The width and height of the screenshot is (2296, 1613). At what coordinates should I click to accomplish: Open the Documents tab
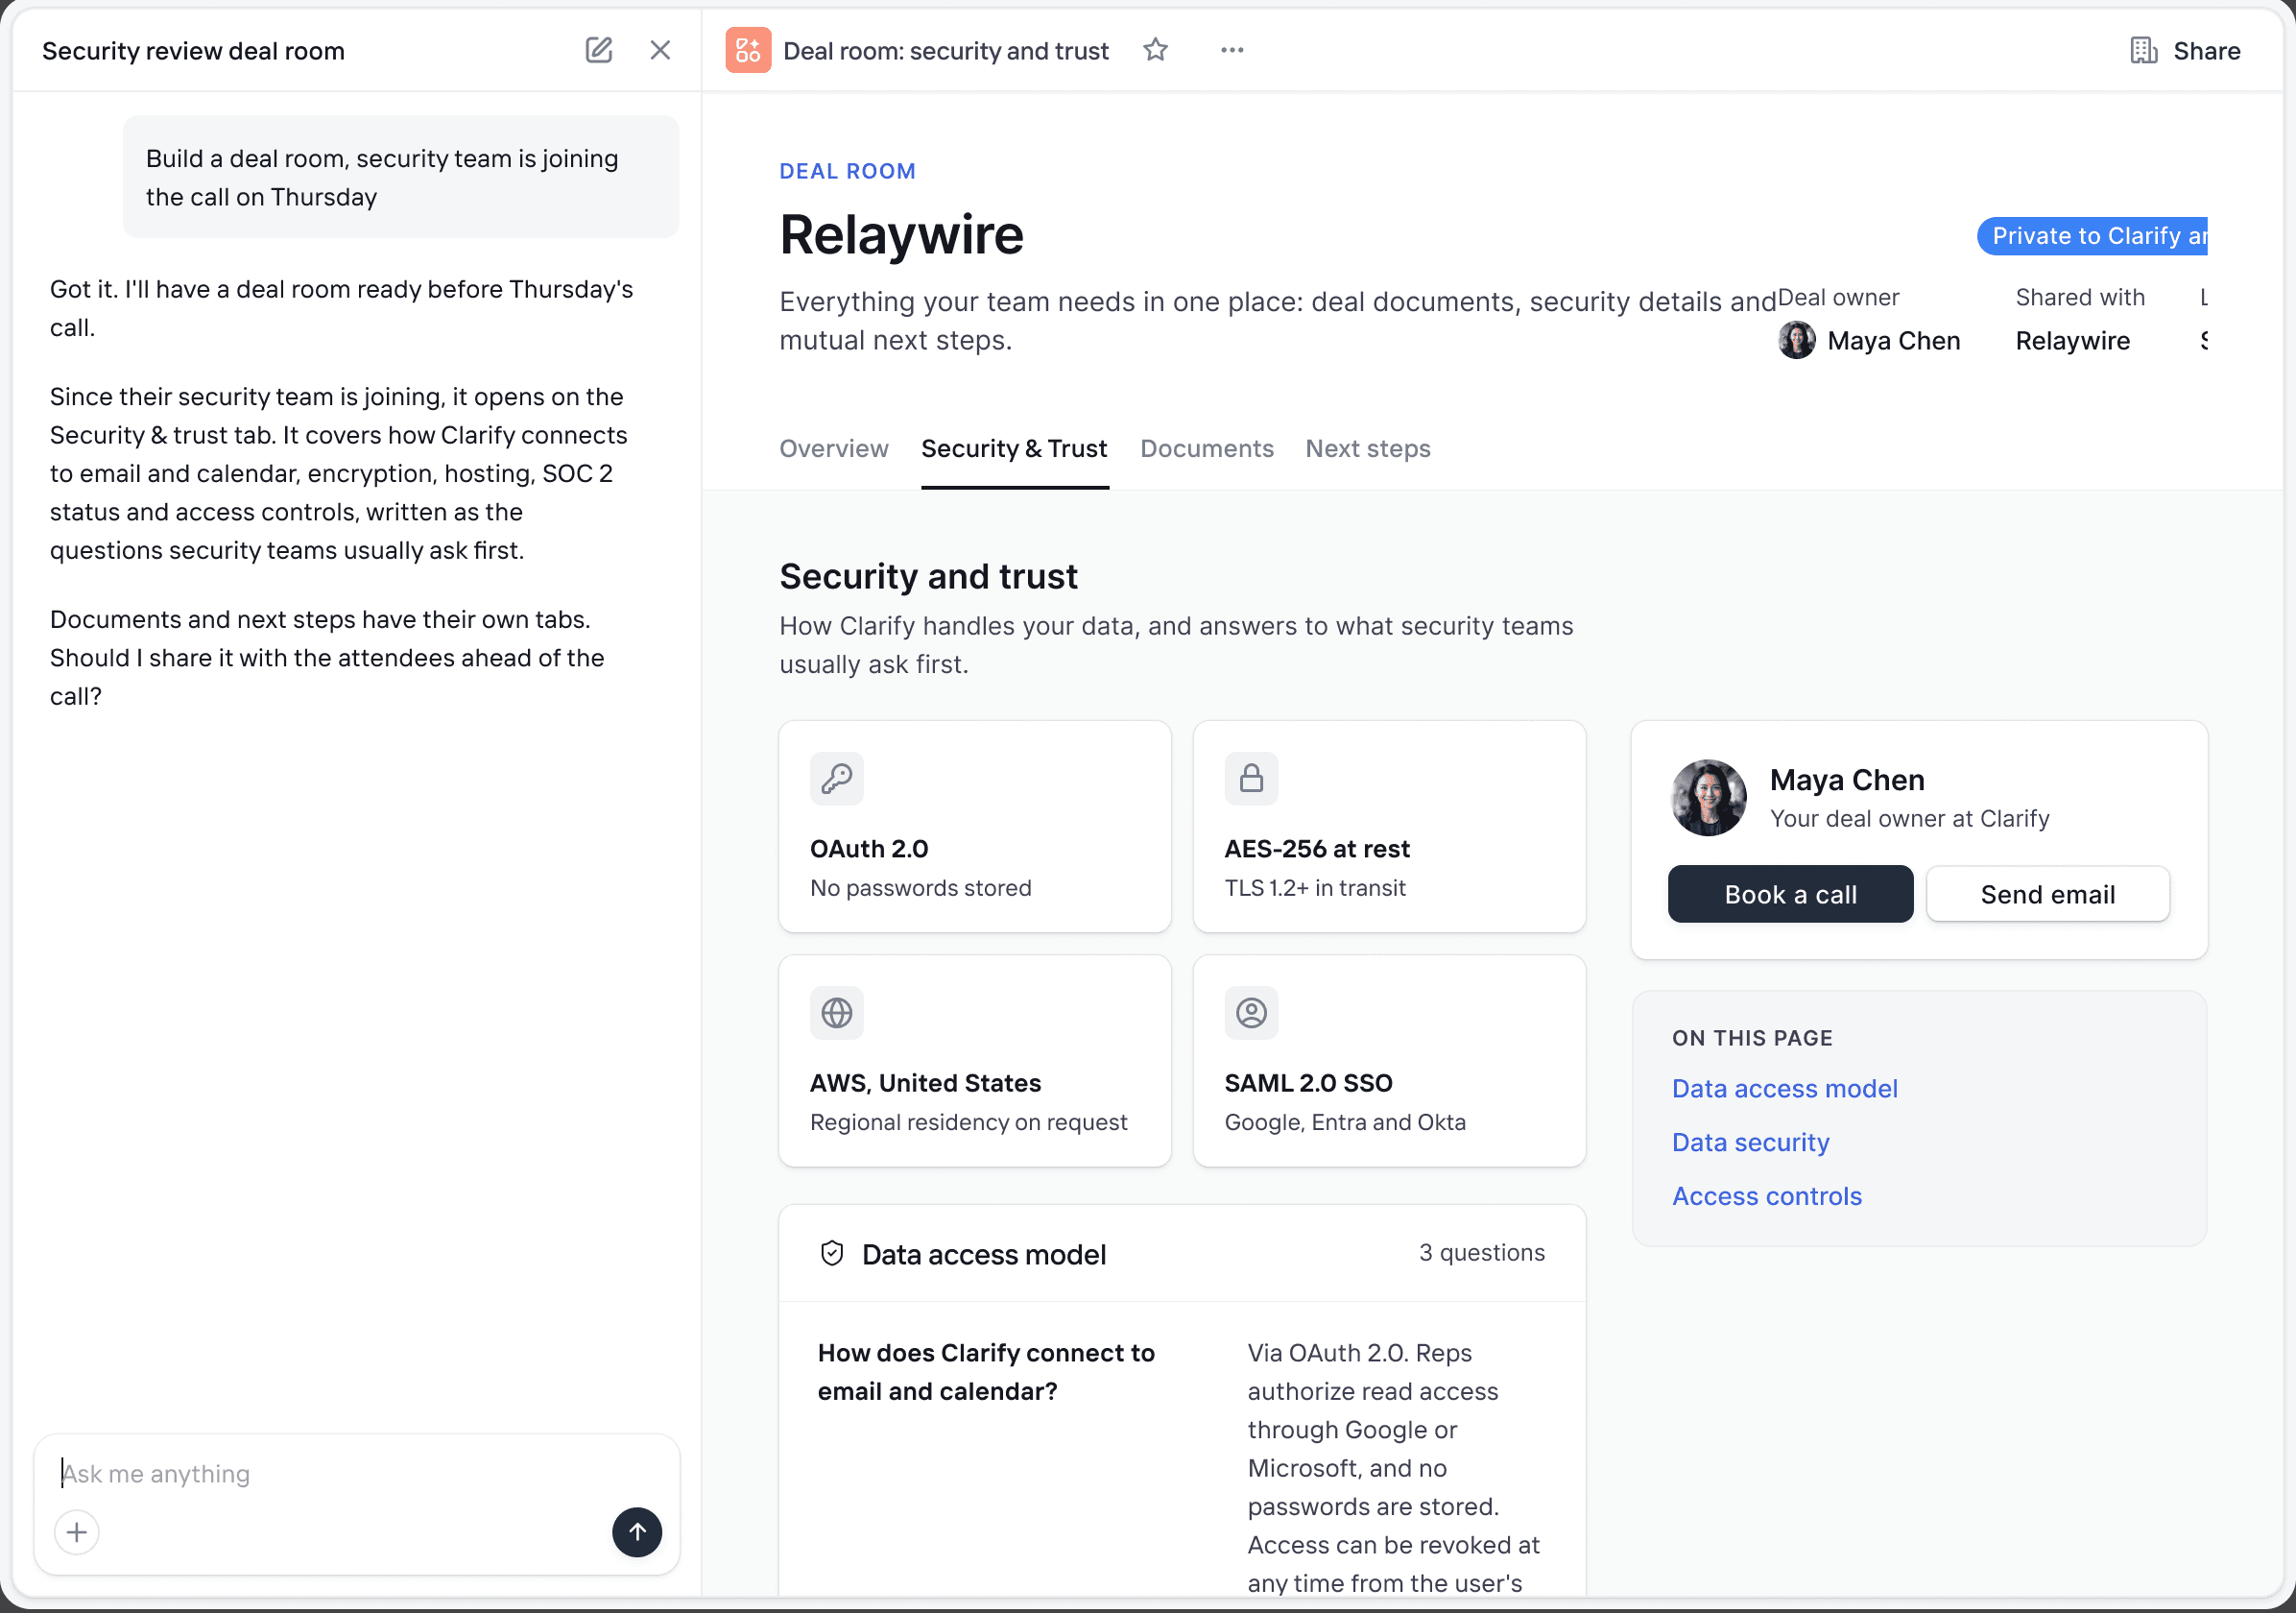[x=1207, y=449]
